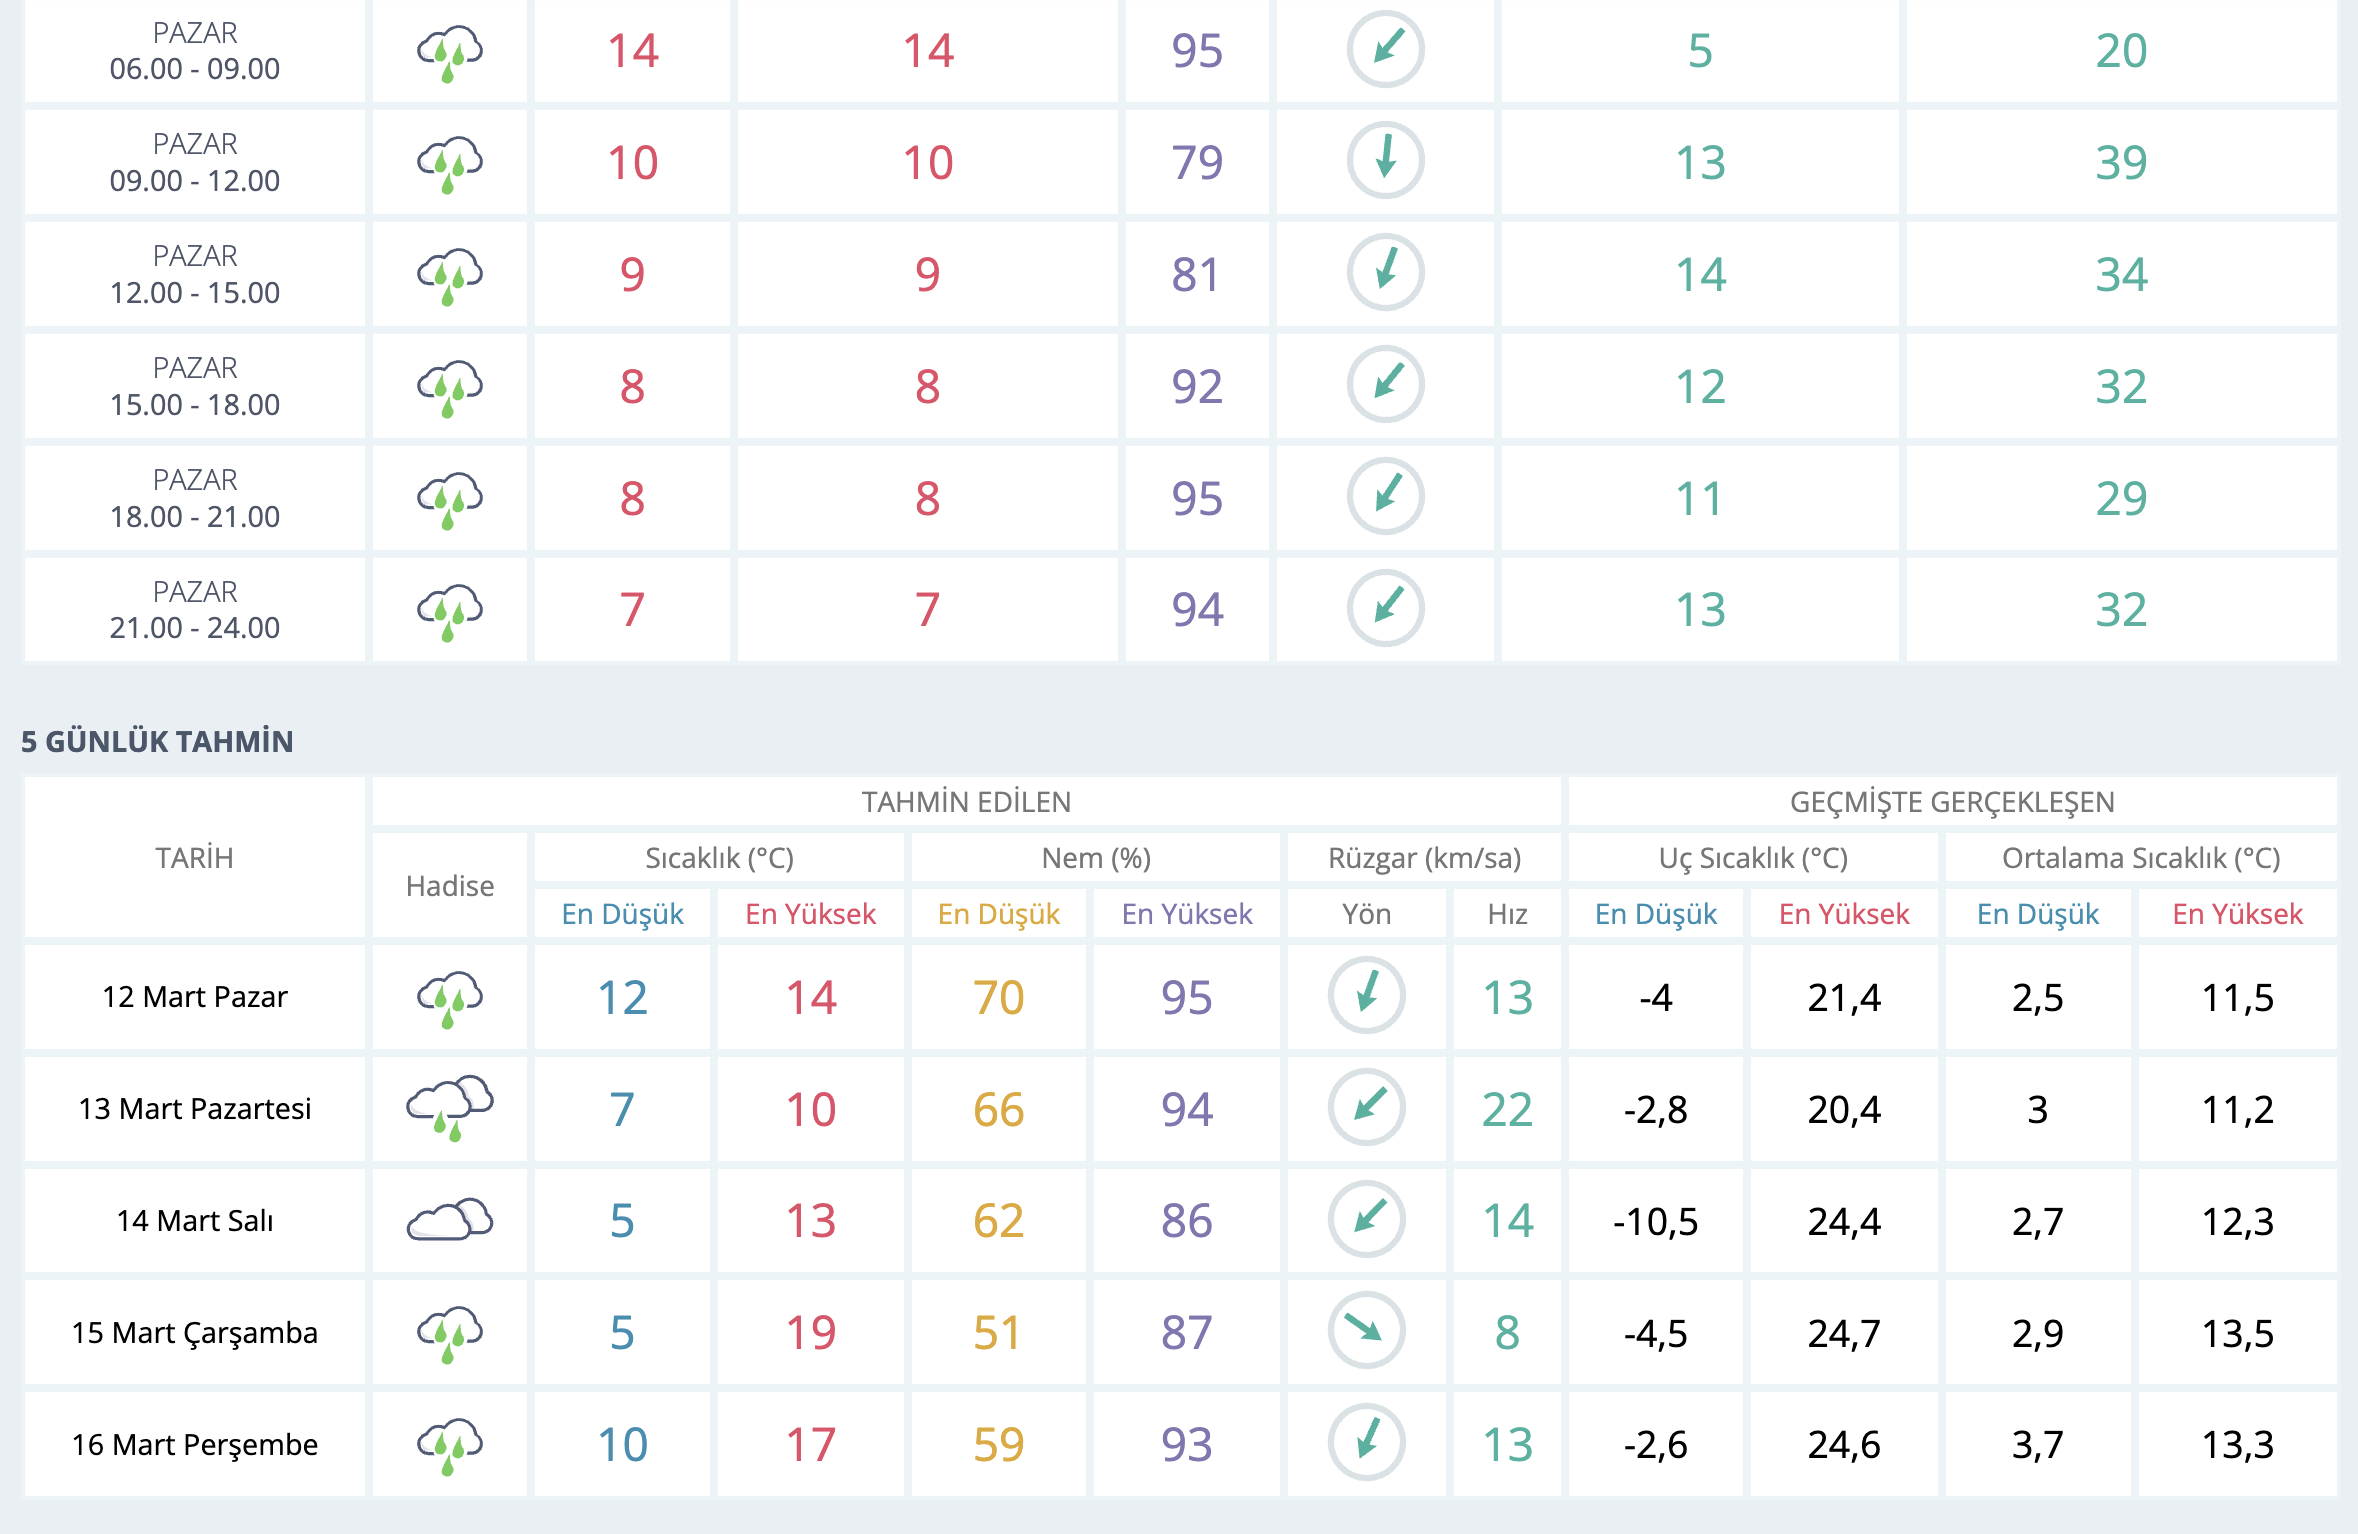Viewport: 2358px width, 1534px height.
Task: Click the rain icon for Pazar 21.00 - 24.00
Action: [x=449, y=611]
